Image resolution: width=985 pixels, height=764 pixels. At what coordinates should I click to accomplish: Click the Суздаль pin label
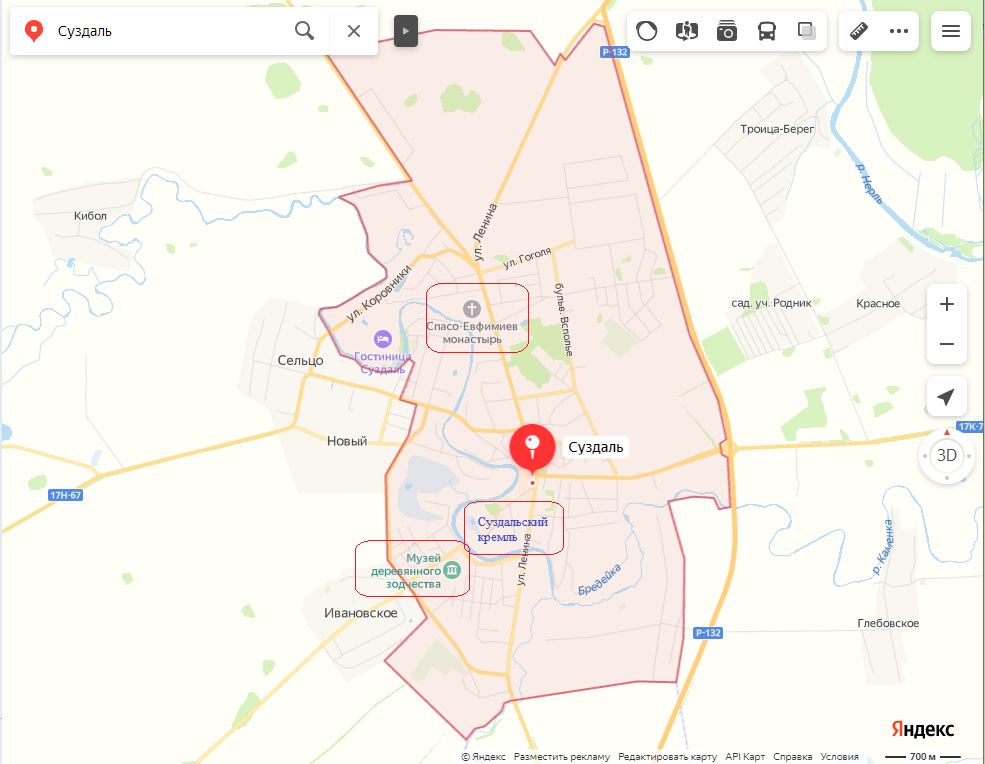pyautogui.click(x=596, y=447)
